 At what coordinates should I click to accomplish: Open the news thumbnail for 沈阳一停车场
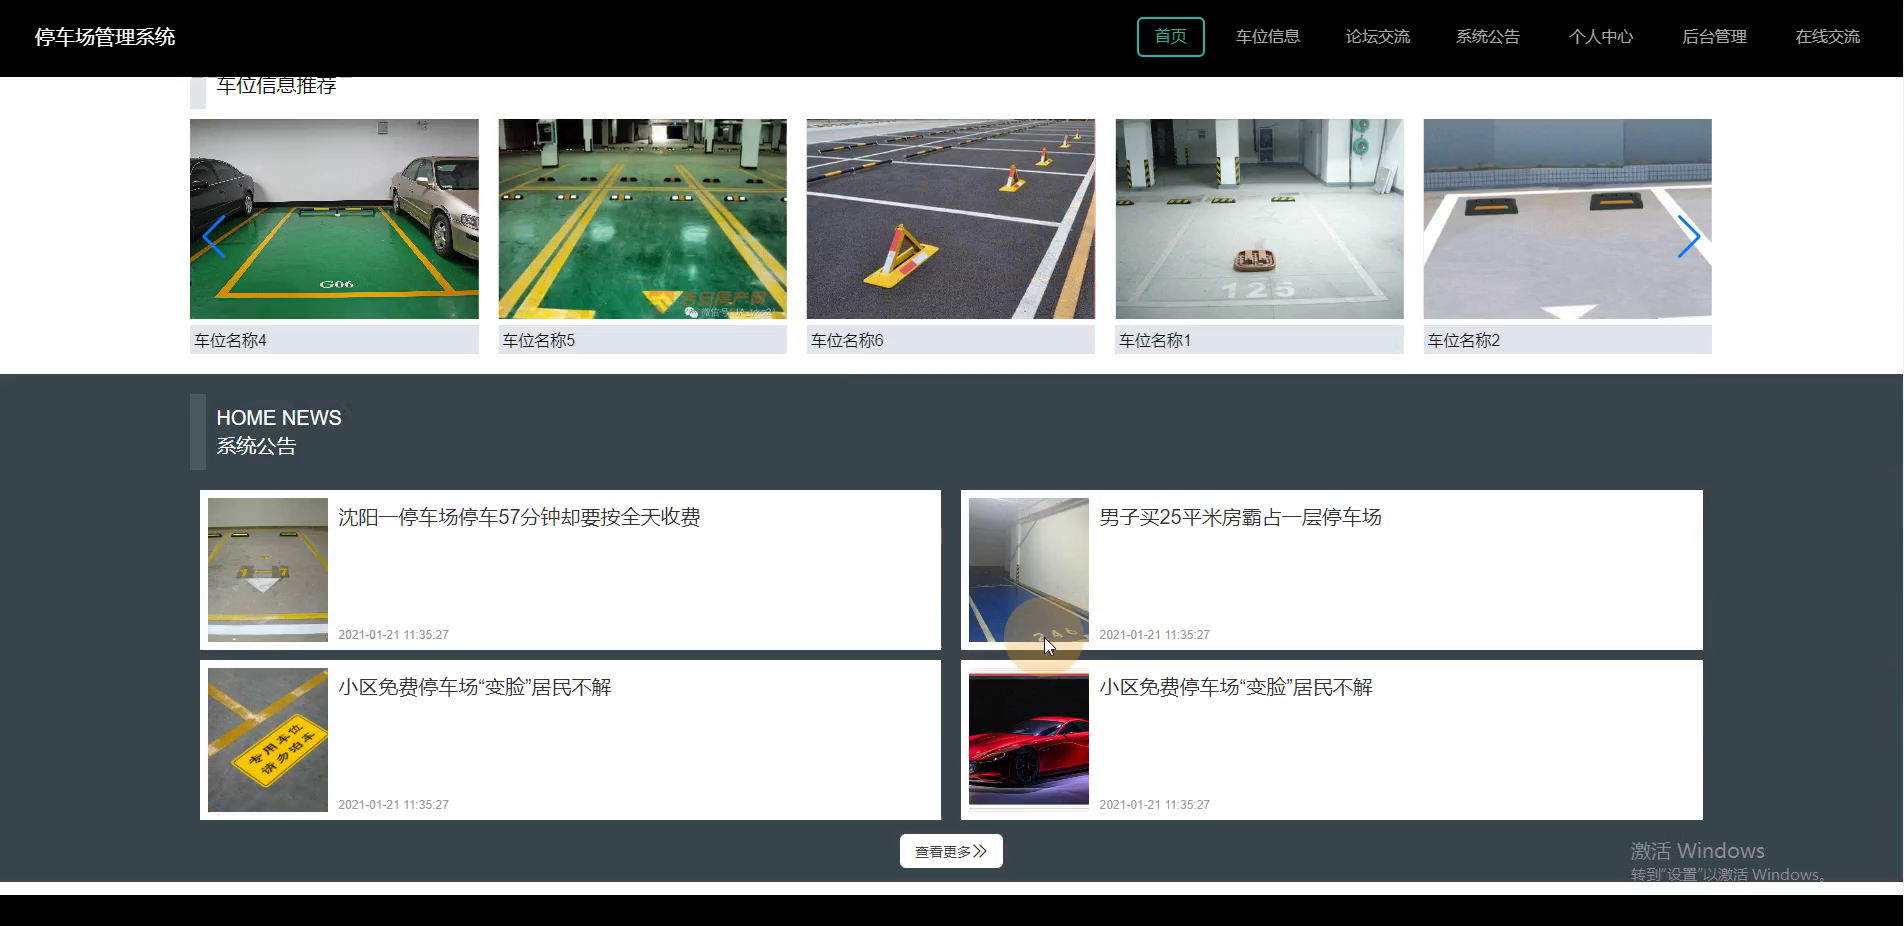pos(268,570)
